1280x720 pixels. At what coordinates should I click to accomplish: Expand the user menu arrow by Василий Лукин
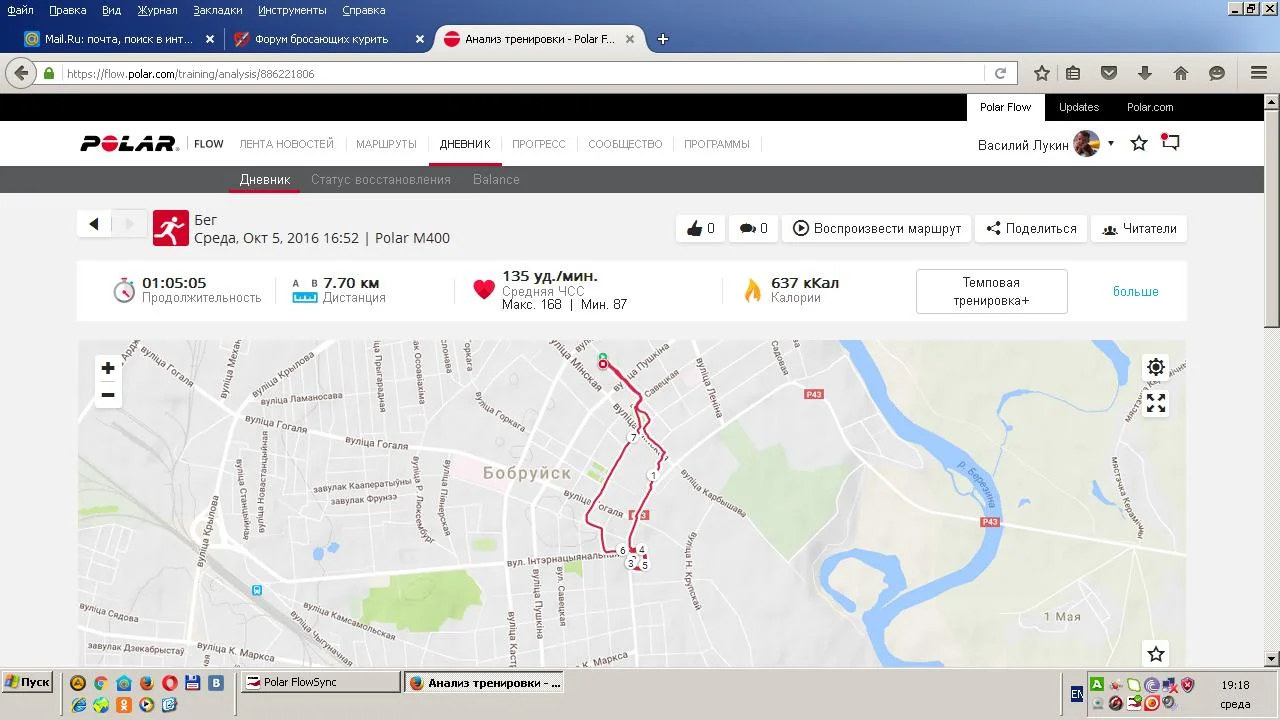[1111, 144]
